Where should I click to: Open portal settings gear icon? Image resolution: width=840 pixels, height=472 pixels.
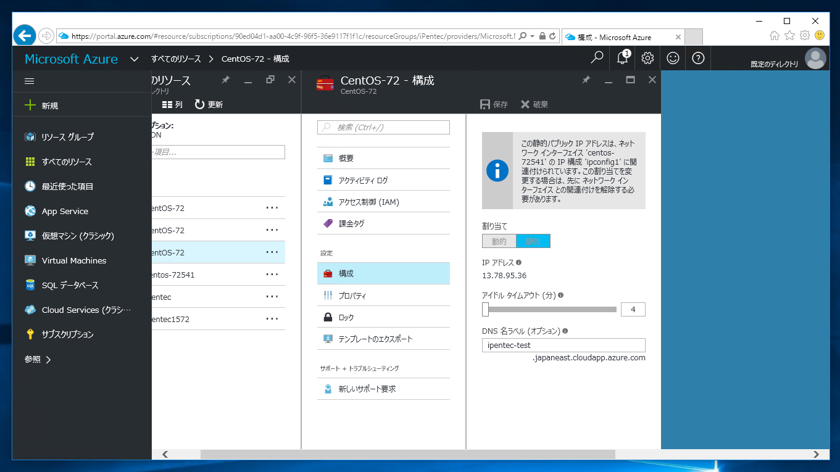tap(647, 58)
